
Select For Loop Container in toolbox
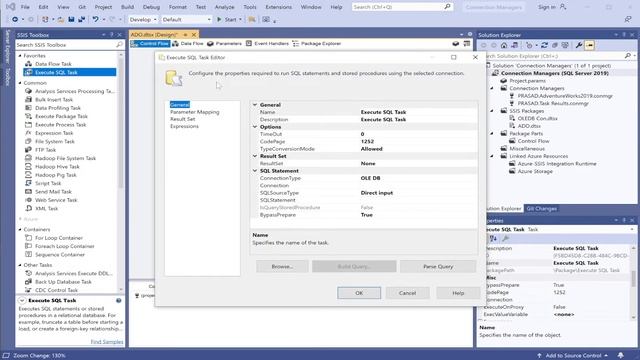coord(59,238)
